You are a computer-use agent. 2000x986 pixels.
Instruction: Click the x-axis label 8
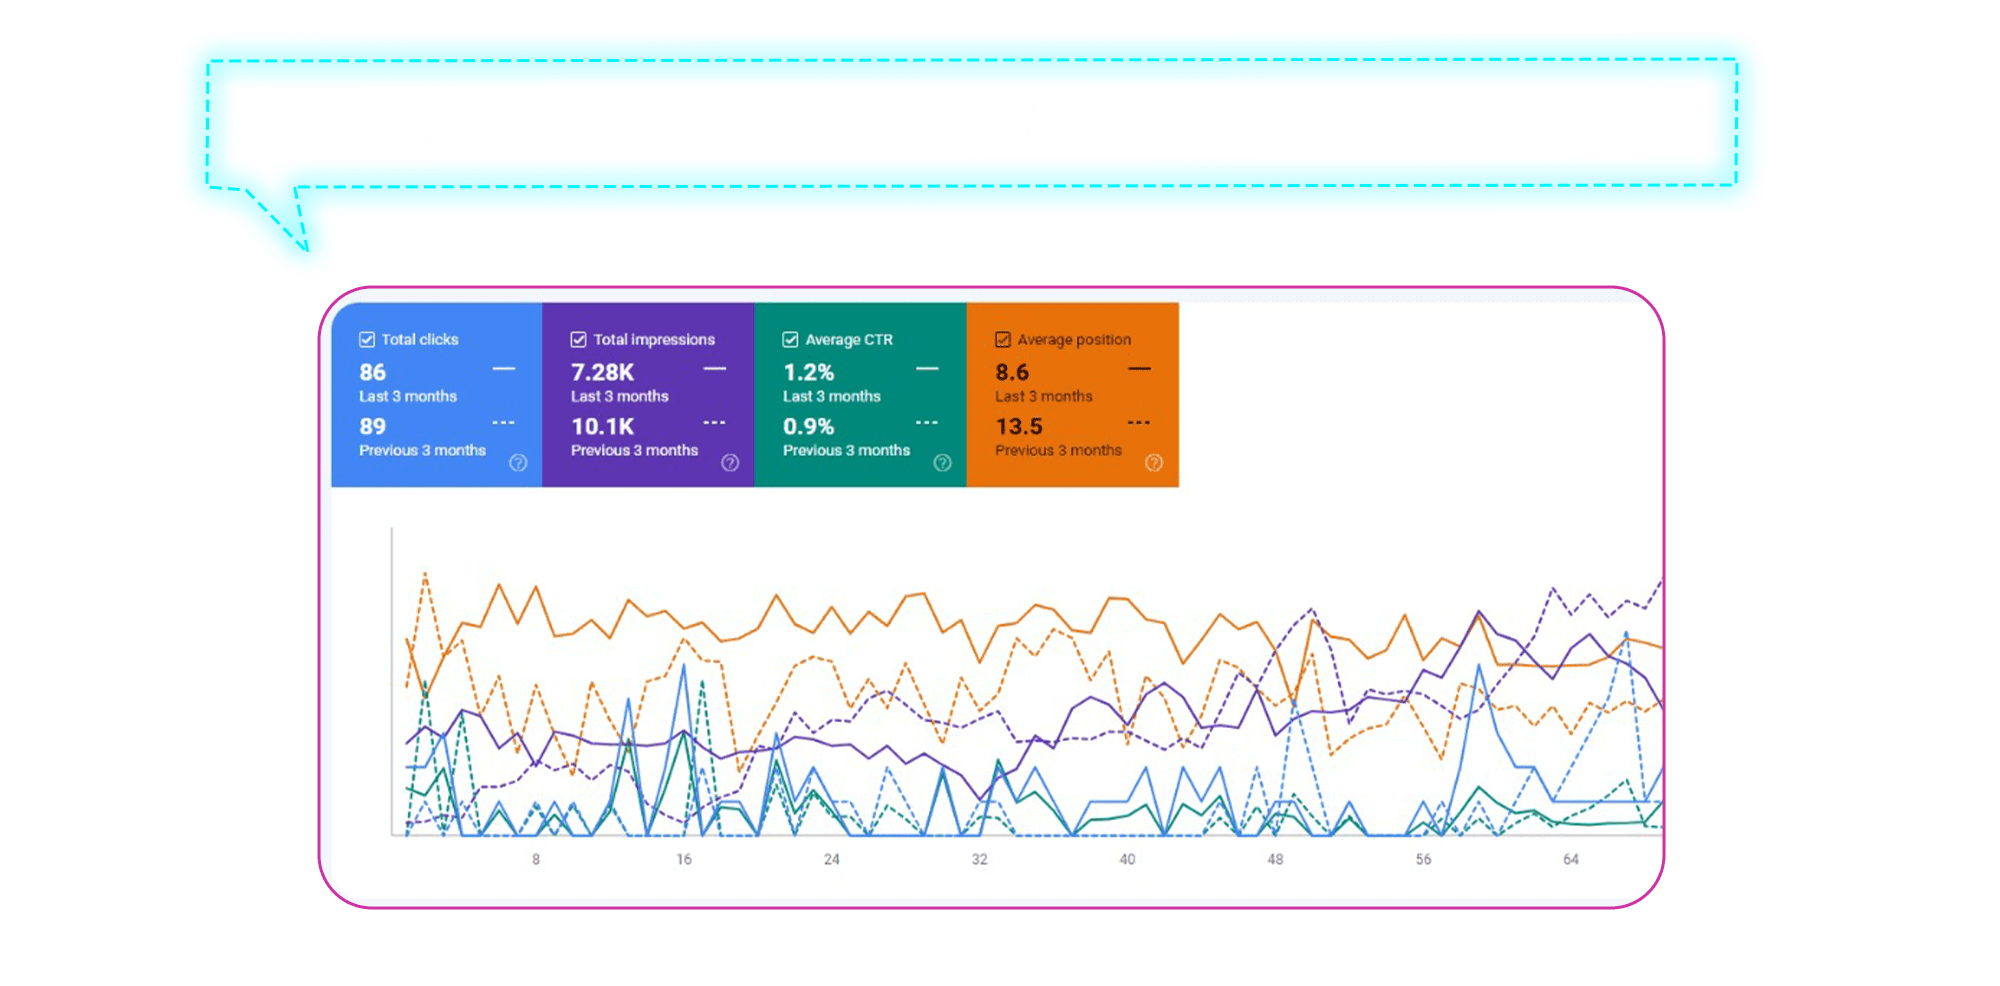536,859
